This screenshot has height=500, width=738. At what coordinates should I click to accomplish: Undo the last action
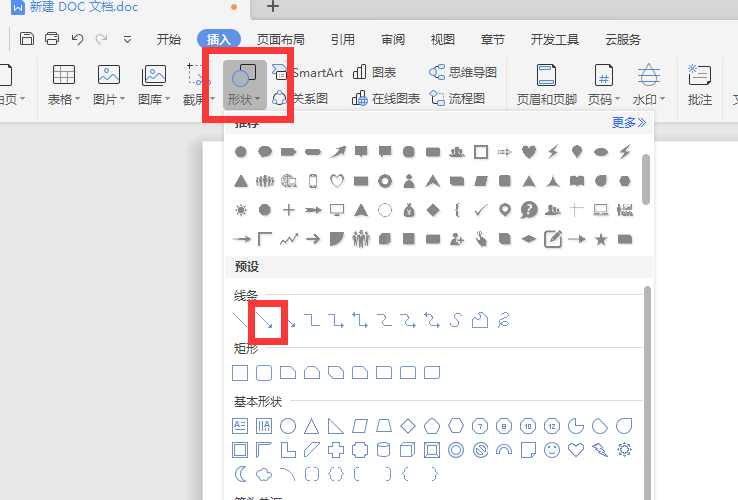[78, 39]
